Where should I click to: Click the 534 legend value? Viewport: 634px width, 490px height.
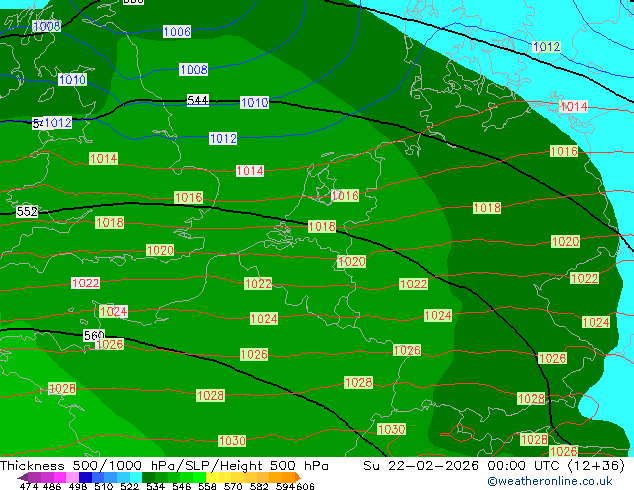[156, 486]
